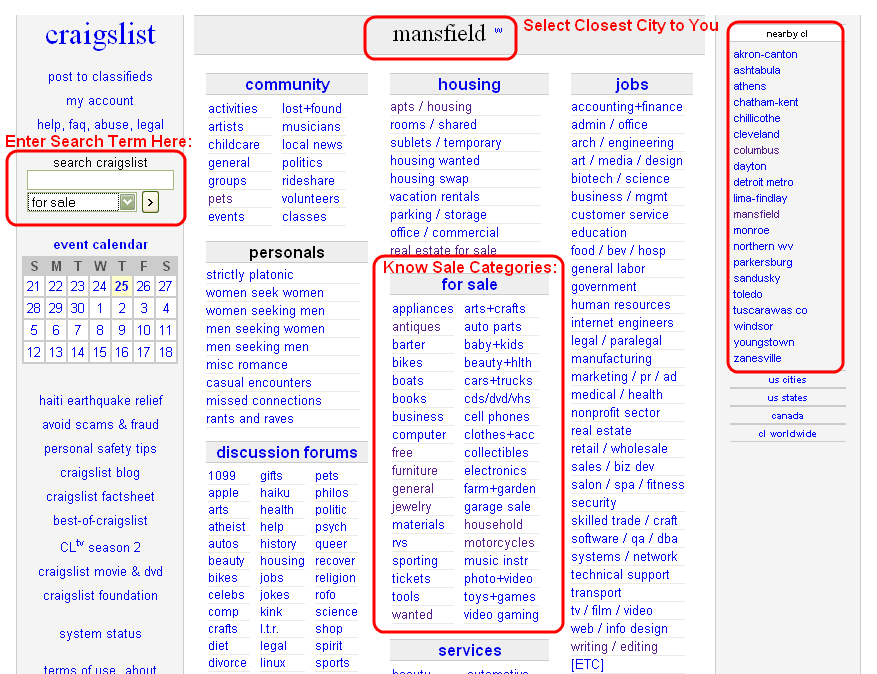The height and width of the screenshot is (674, 877).
Task: Click the small w link beside mansfield
Action: pos(498,31)
